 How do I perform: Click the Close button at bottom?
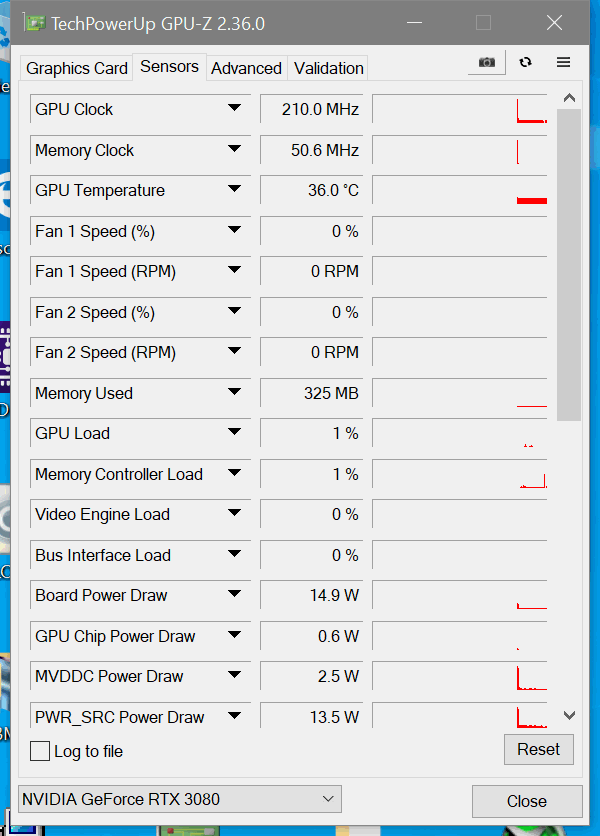[526, 801]
